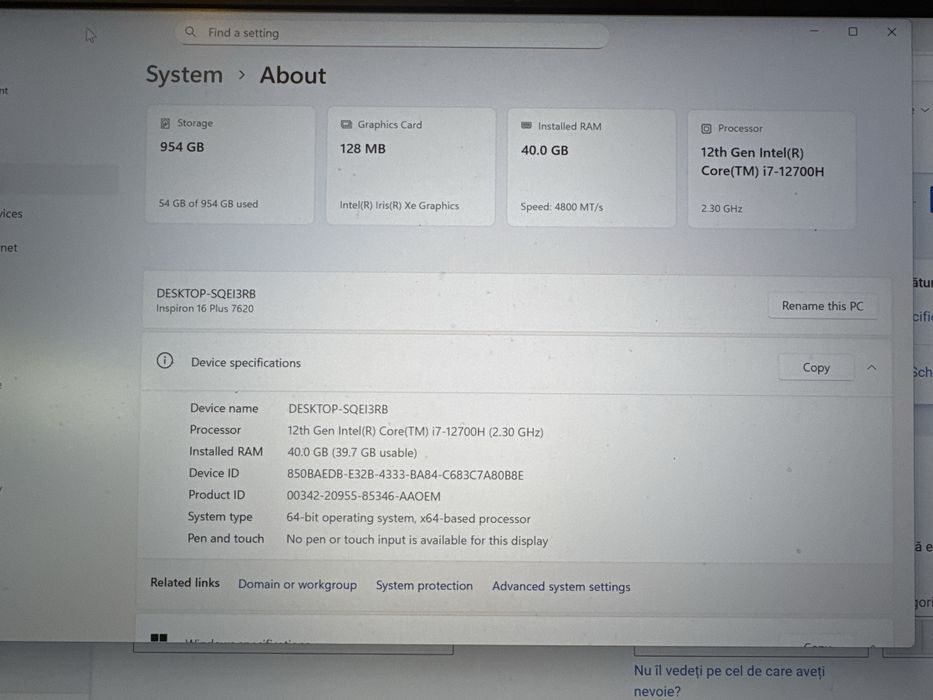The image size is (933, 700).
Task: Click the About breadcrumb heading
Action: pyautogui.click(x=293, y=76)
